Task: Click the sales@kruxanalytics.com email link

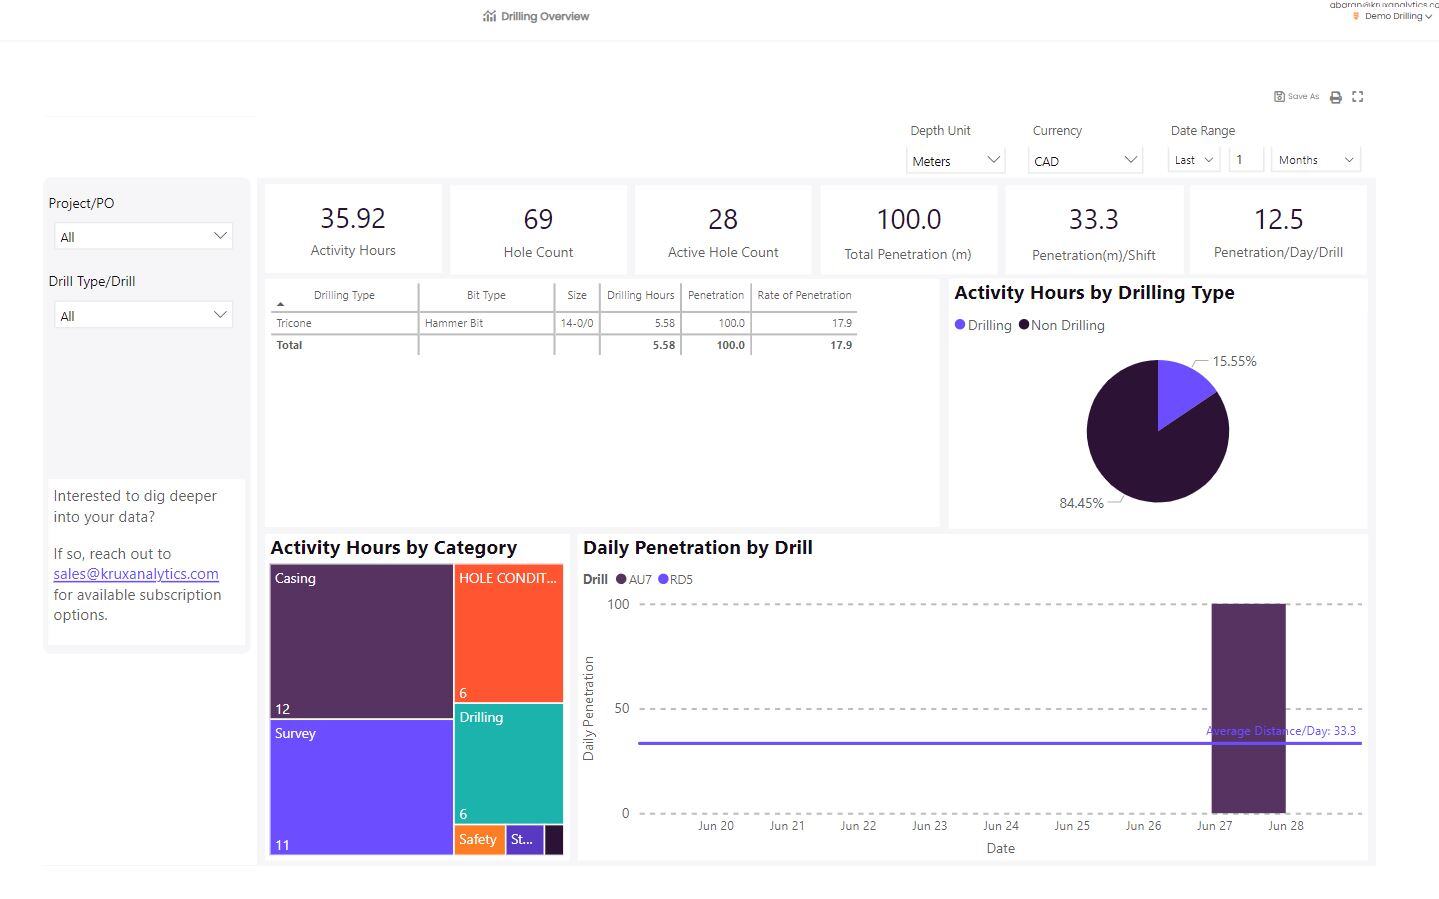Action: coord(136,573)
